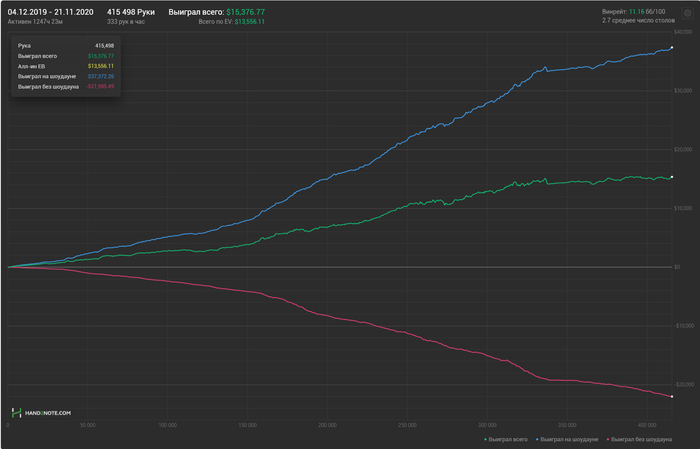Image resolution: width=700 pixels, height=449 pixels.
Task: Click x-axis label 100 000
Action: pyautogui.click(x=168, y=425)
